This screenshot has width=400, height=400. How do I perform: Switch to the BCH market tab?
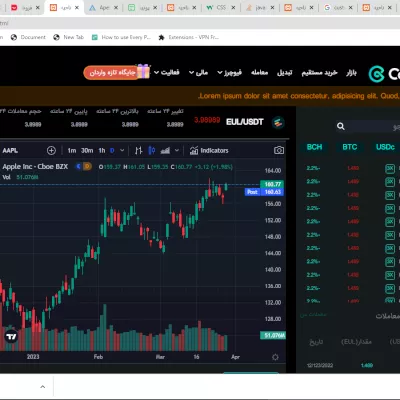[x=314, y=147]
